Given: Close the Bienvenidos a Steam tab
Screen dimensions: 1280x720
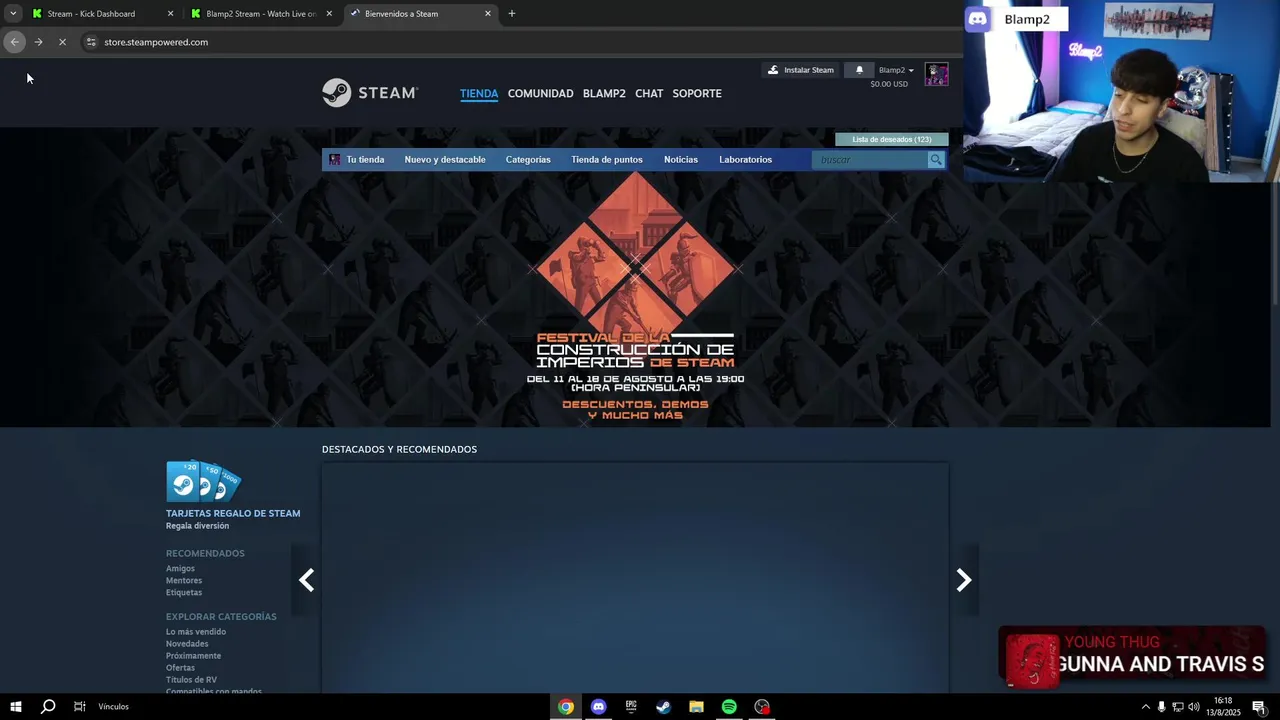Looking at the screenshot, I should pyautogui.click(x=488, y=14).
